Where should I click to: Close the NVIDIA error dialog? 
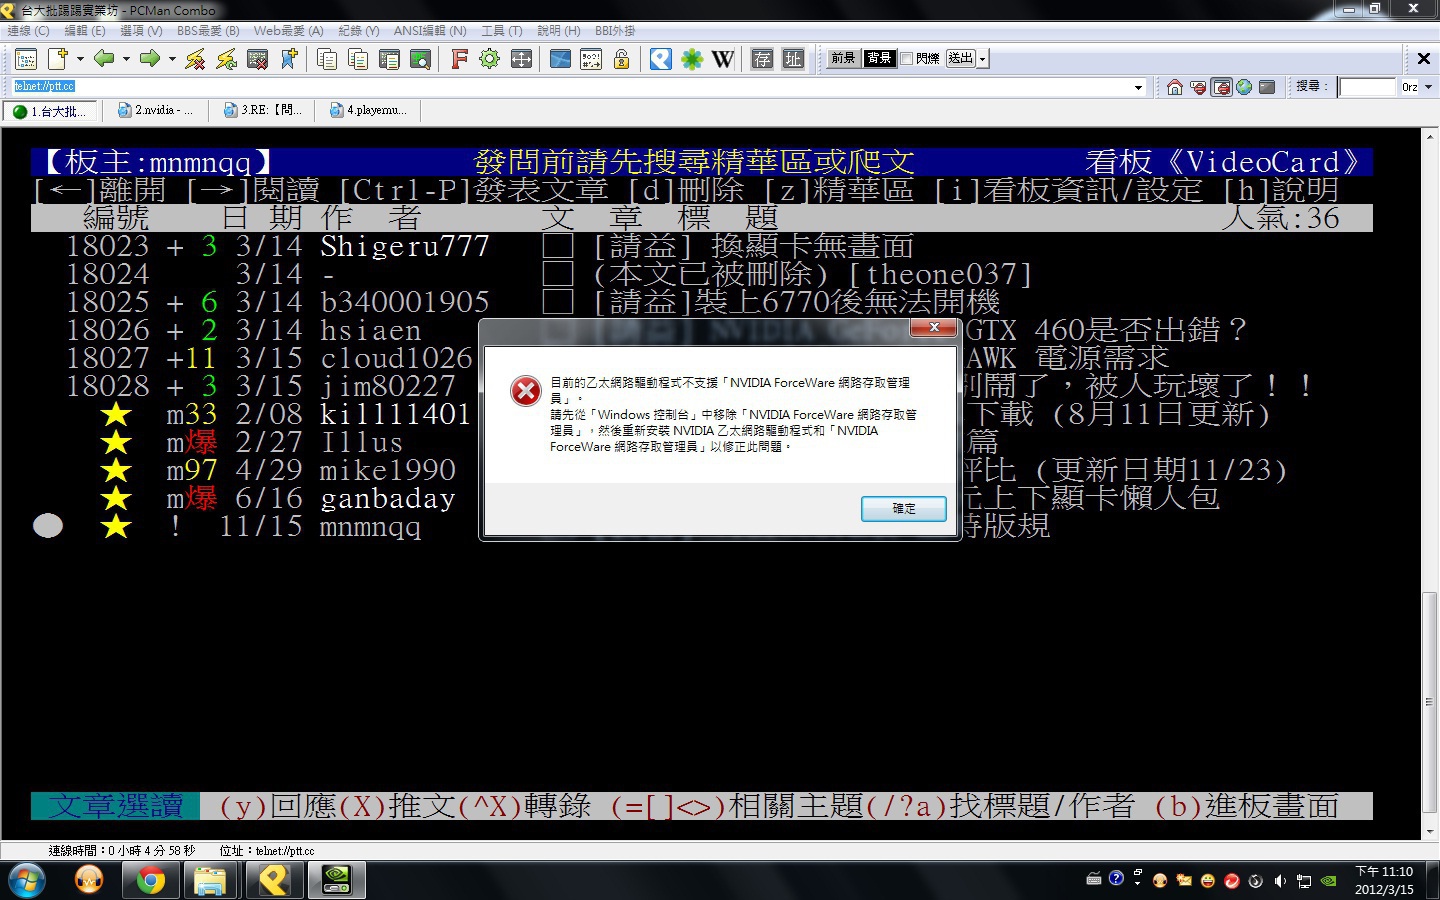933,328
